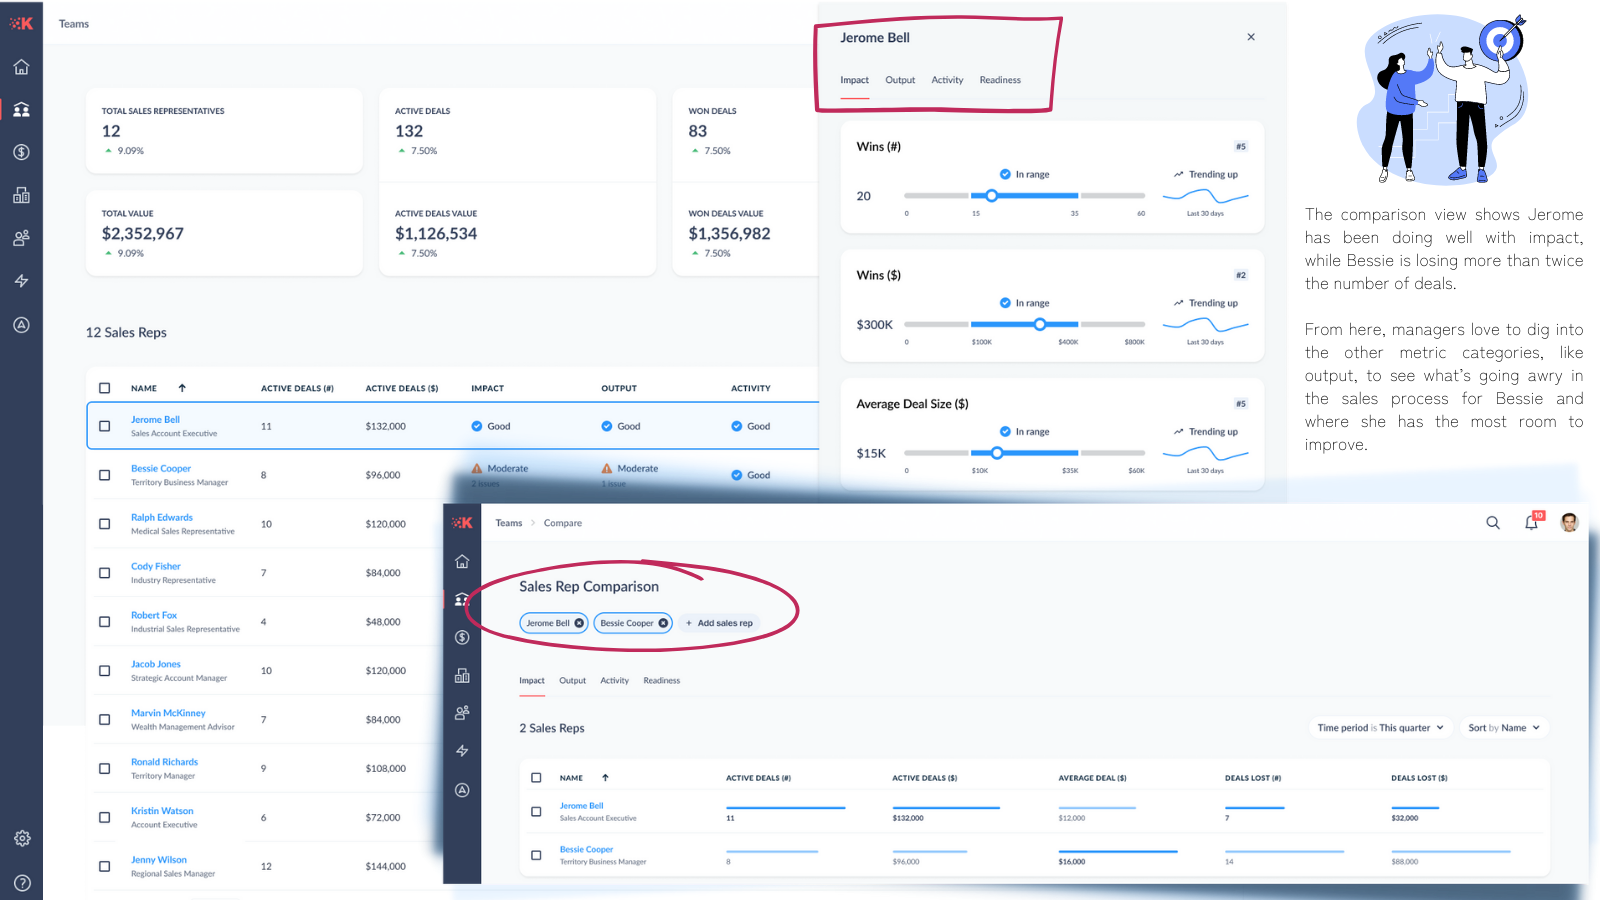Expand the Teams breadcrumb above Sales Rep Comparison
1600x900 pixels.
click(x=509, y=522)
